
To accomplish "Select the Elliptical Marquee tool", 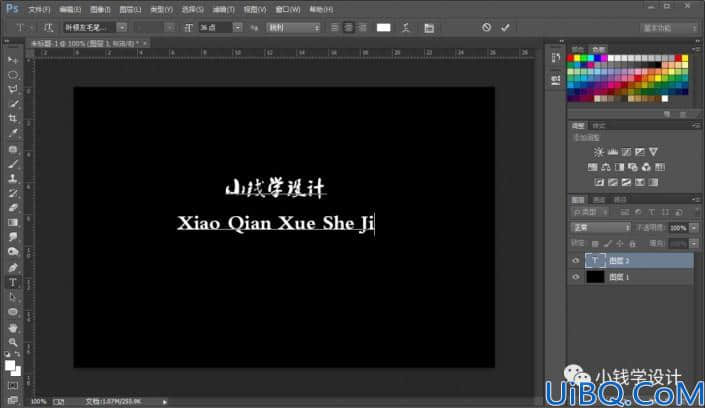I will 13,75.
